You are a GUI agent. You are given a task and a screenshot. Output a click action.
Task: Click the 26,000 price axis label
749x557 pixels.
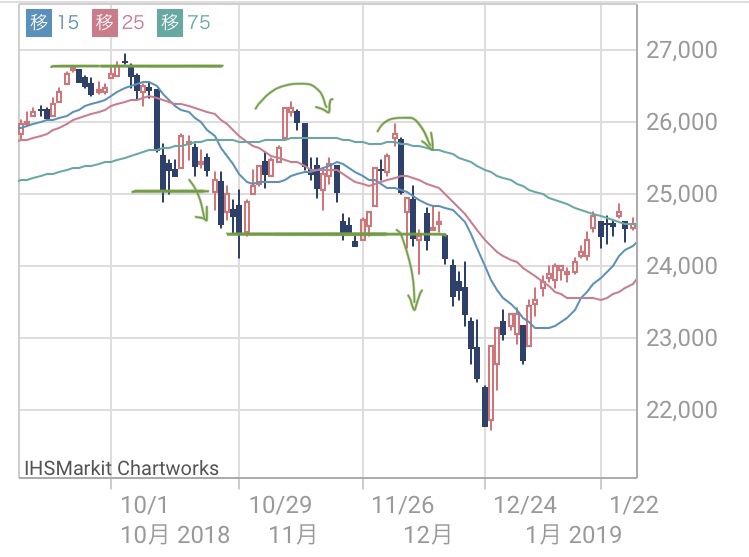click(676, 122)
